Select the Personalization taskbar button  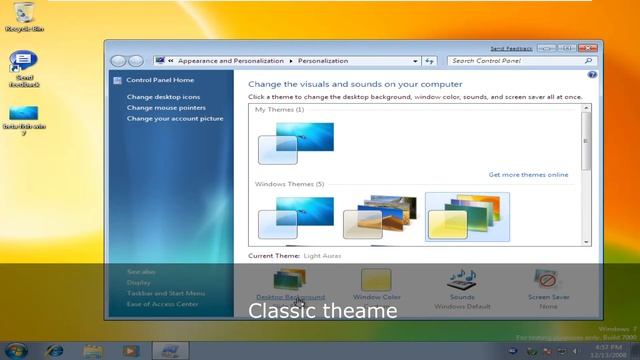[171, 351]
